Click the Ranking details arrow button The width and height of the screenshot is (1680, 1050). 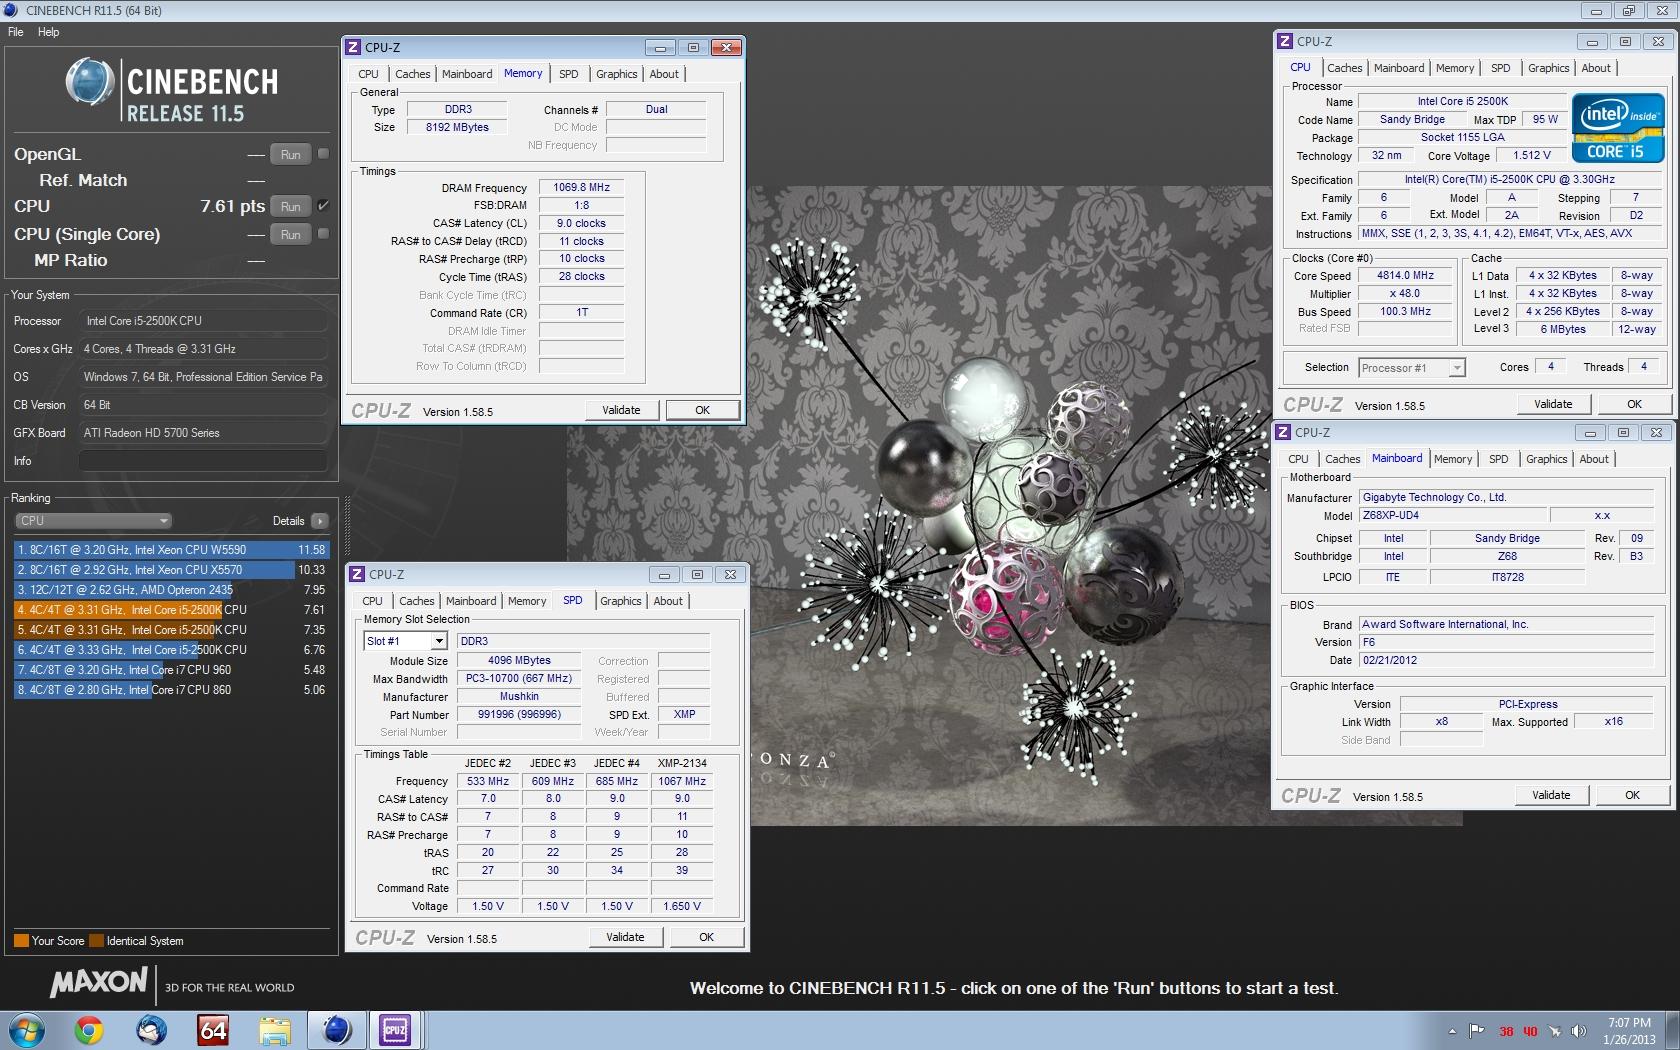pos(320,521)
